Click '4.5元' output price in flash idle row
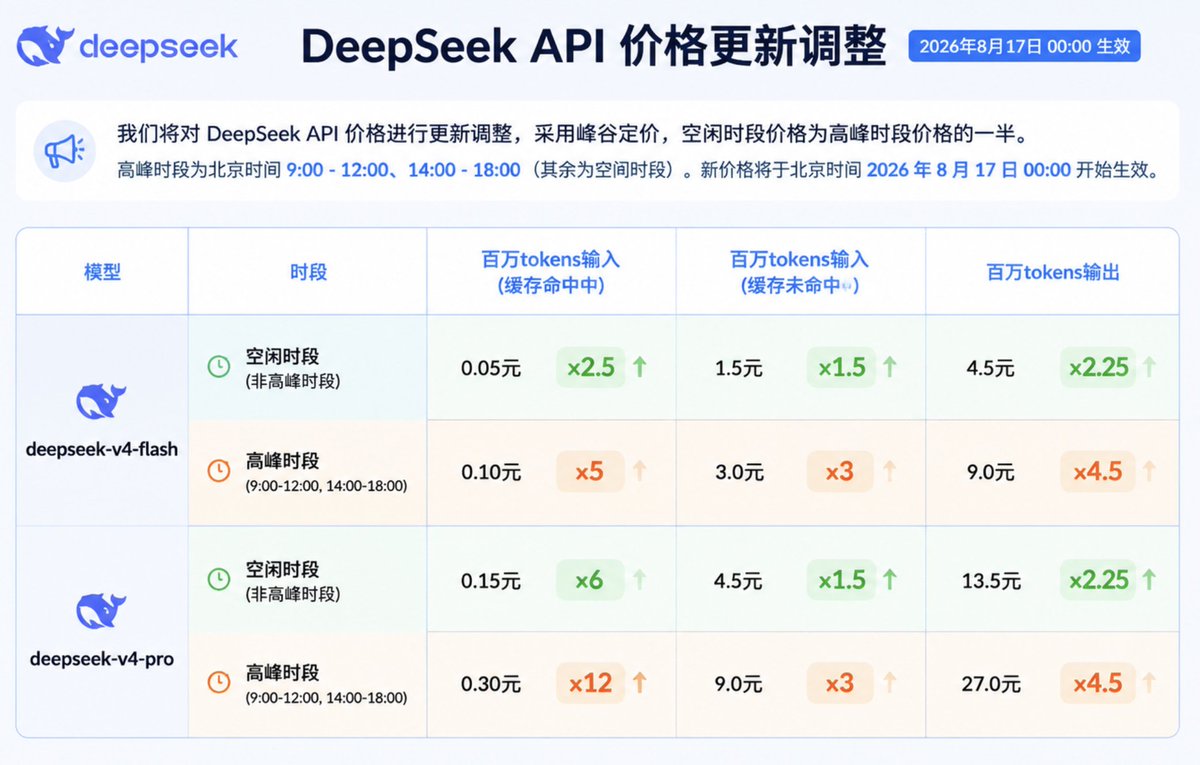This screenshot has height=765, width=1200. point(990,368)
